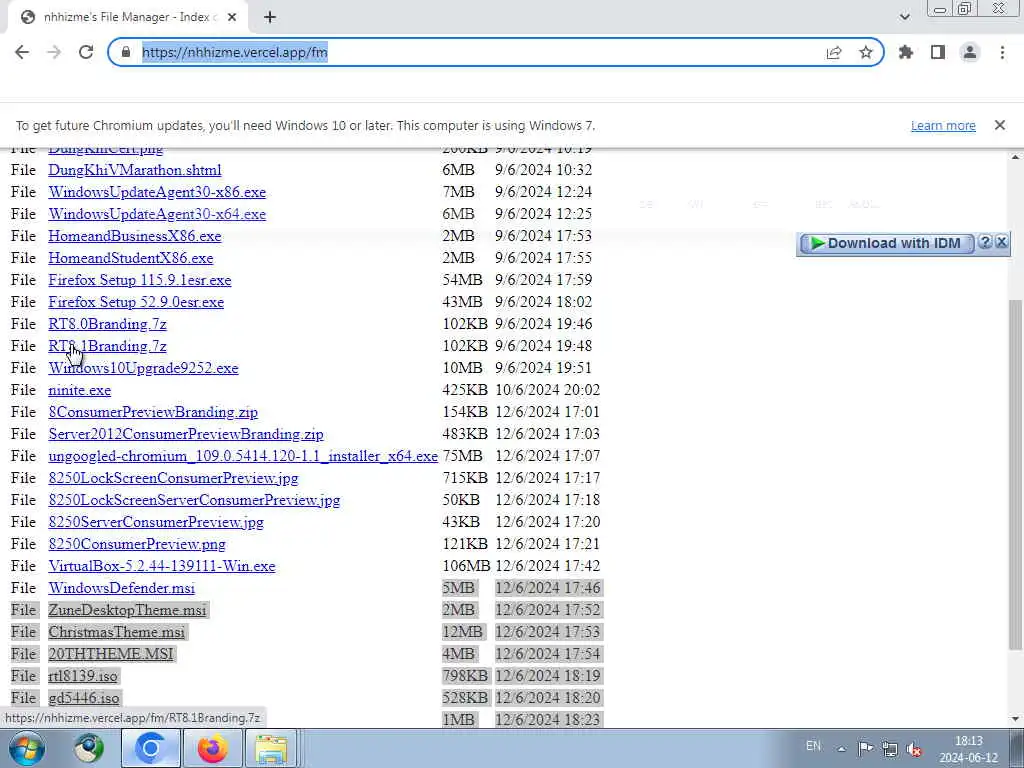Download Firefox Setup 115.9.1esr.exe
Viewport: 1024px width, 768px height.
click(x=140, y=280)
